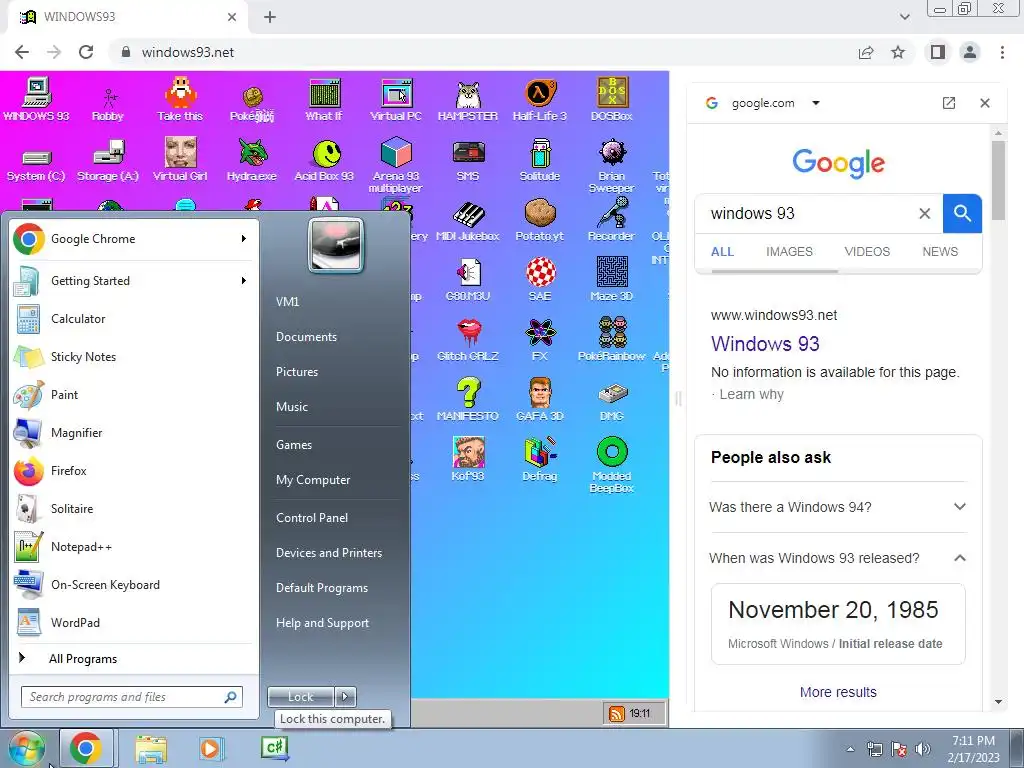Open Paint from the start menu
The image size is (1024, 768).
[133, 394]
